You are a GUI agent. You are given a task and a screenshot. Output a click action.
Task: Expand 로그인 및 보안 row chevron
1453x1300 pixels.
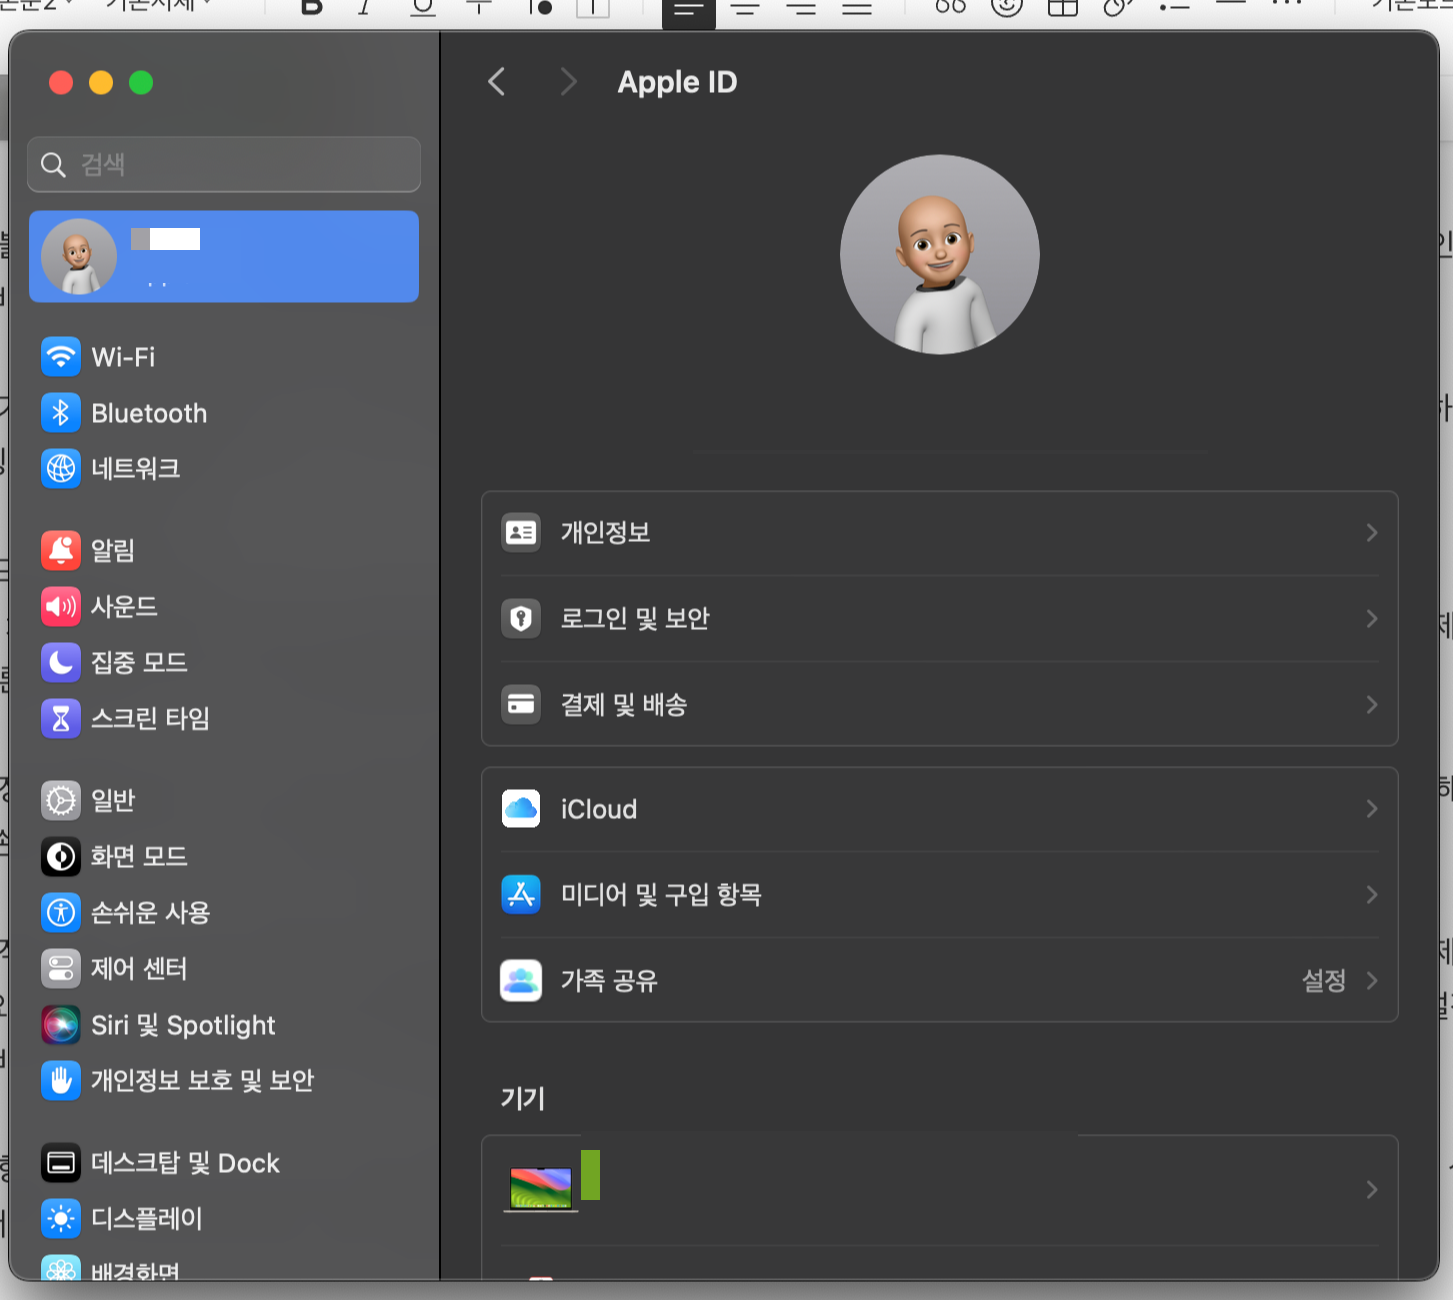pos(1372,619)
